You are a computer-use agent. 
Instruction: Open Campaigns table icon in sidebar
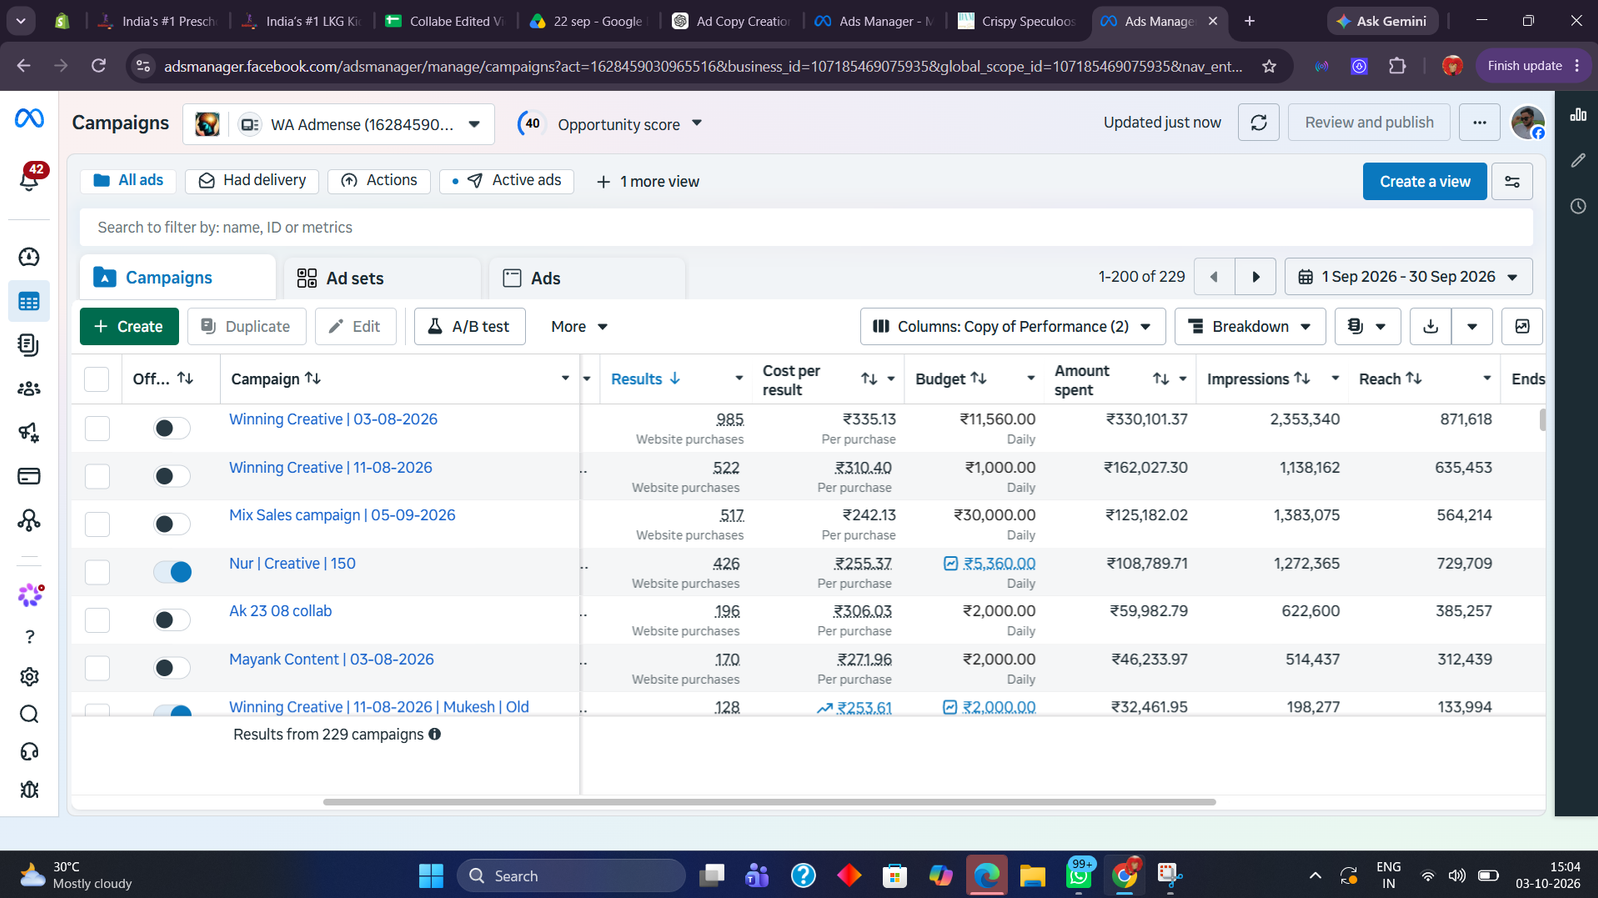click(29, 301)
